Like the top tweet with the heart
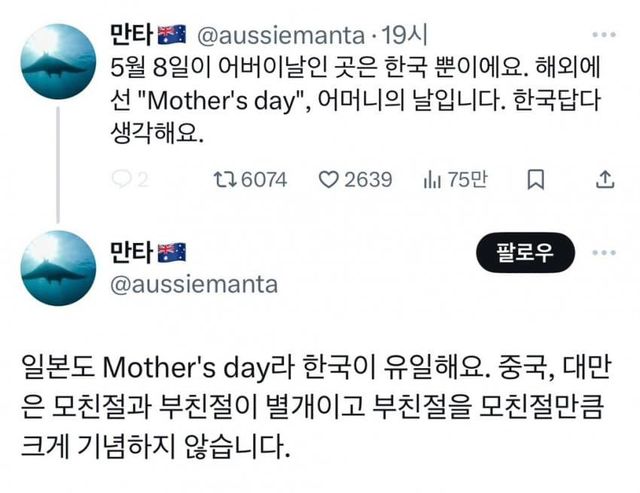Image resolution: width=640 pixels, height=493 pixels. (x=329, y=179)
